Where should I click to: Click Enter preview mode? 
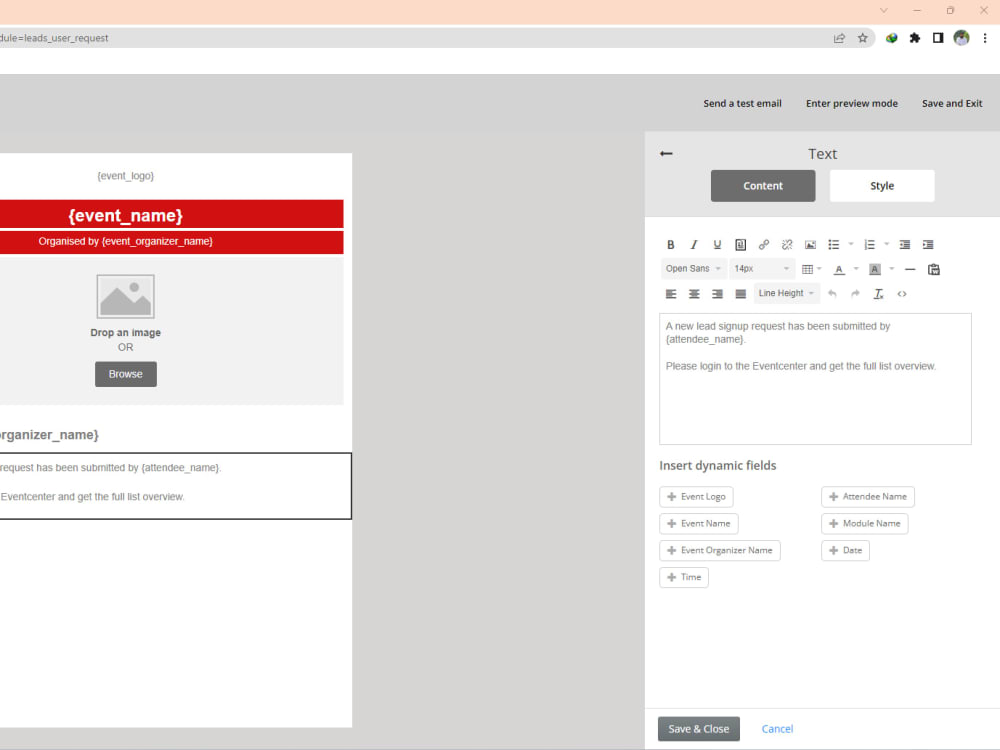pyautogui.click(x=851, y=103)
